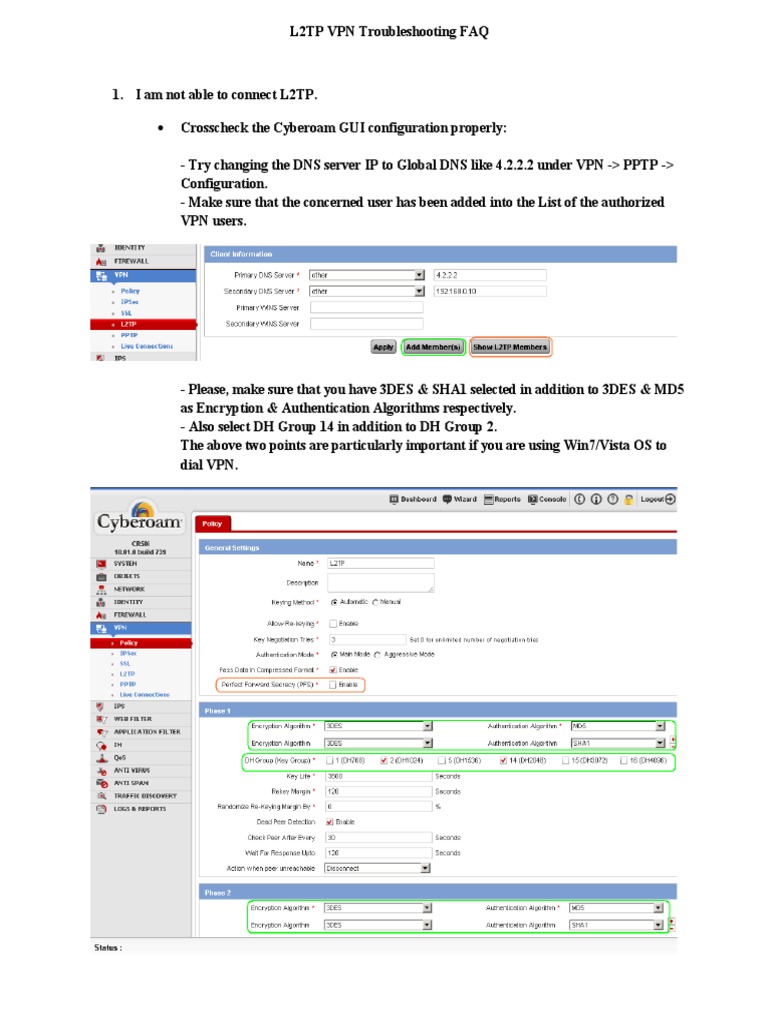Open Phase 2 starred Encryption Algorithm dropdown
The height and width of the screenshot is (1024, 768).
tap(378, 908)
